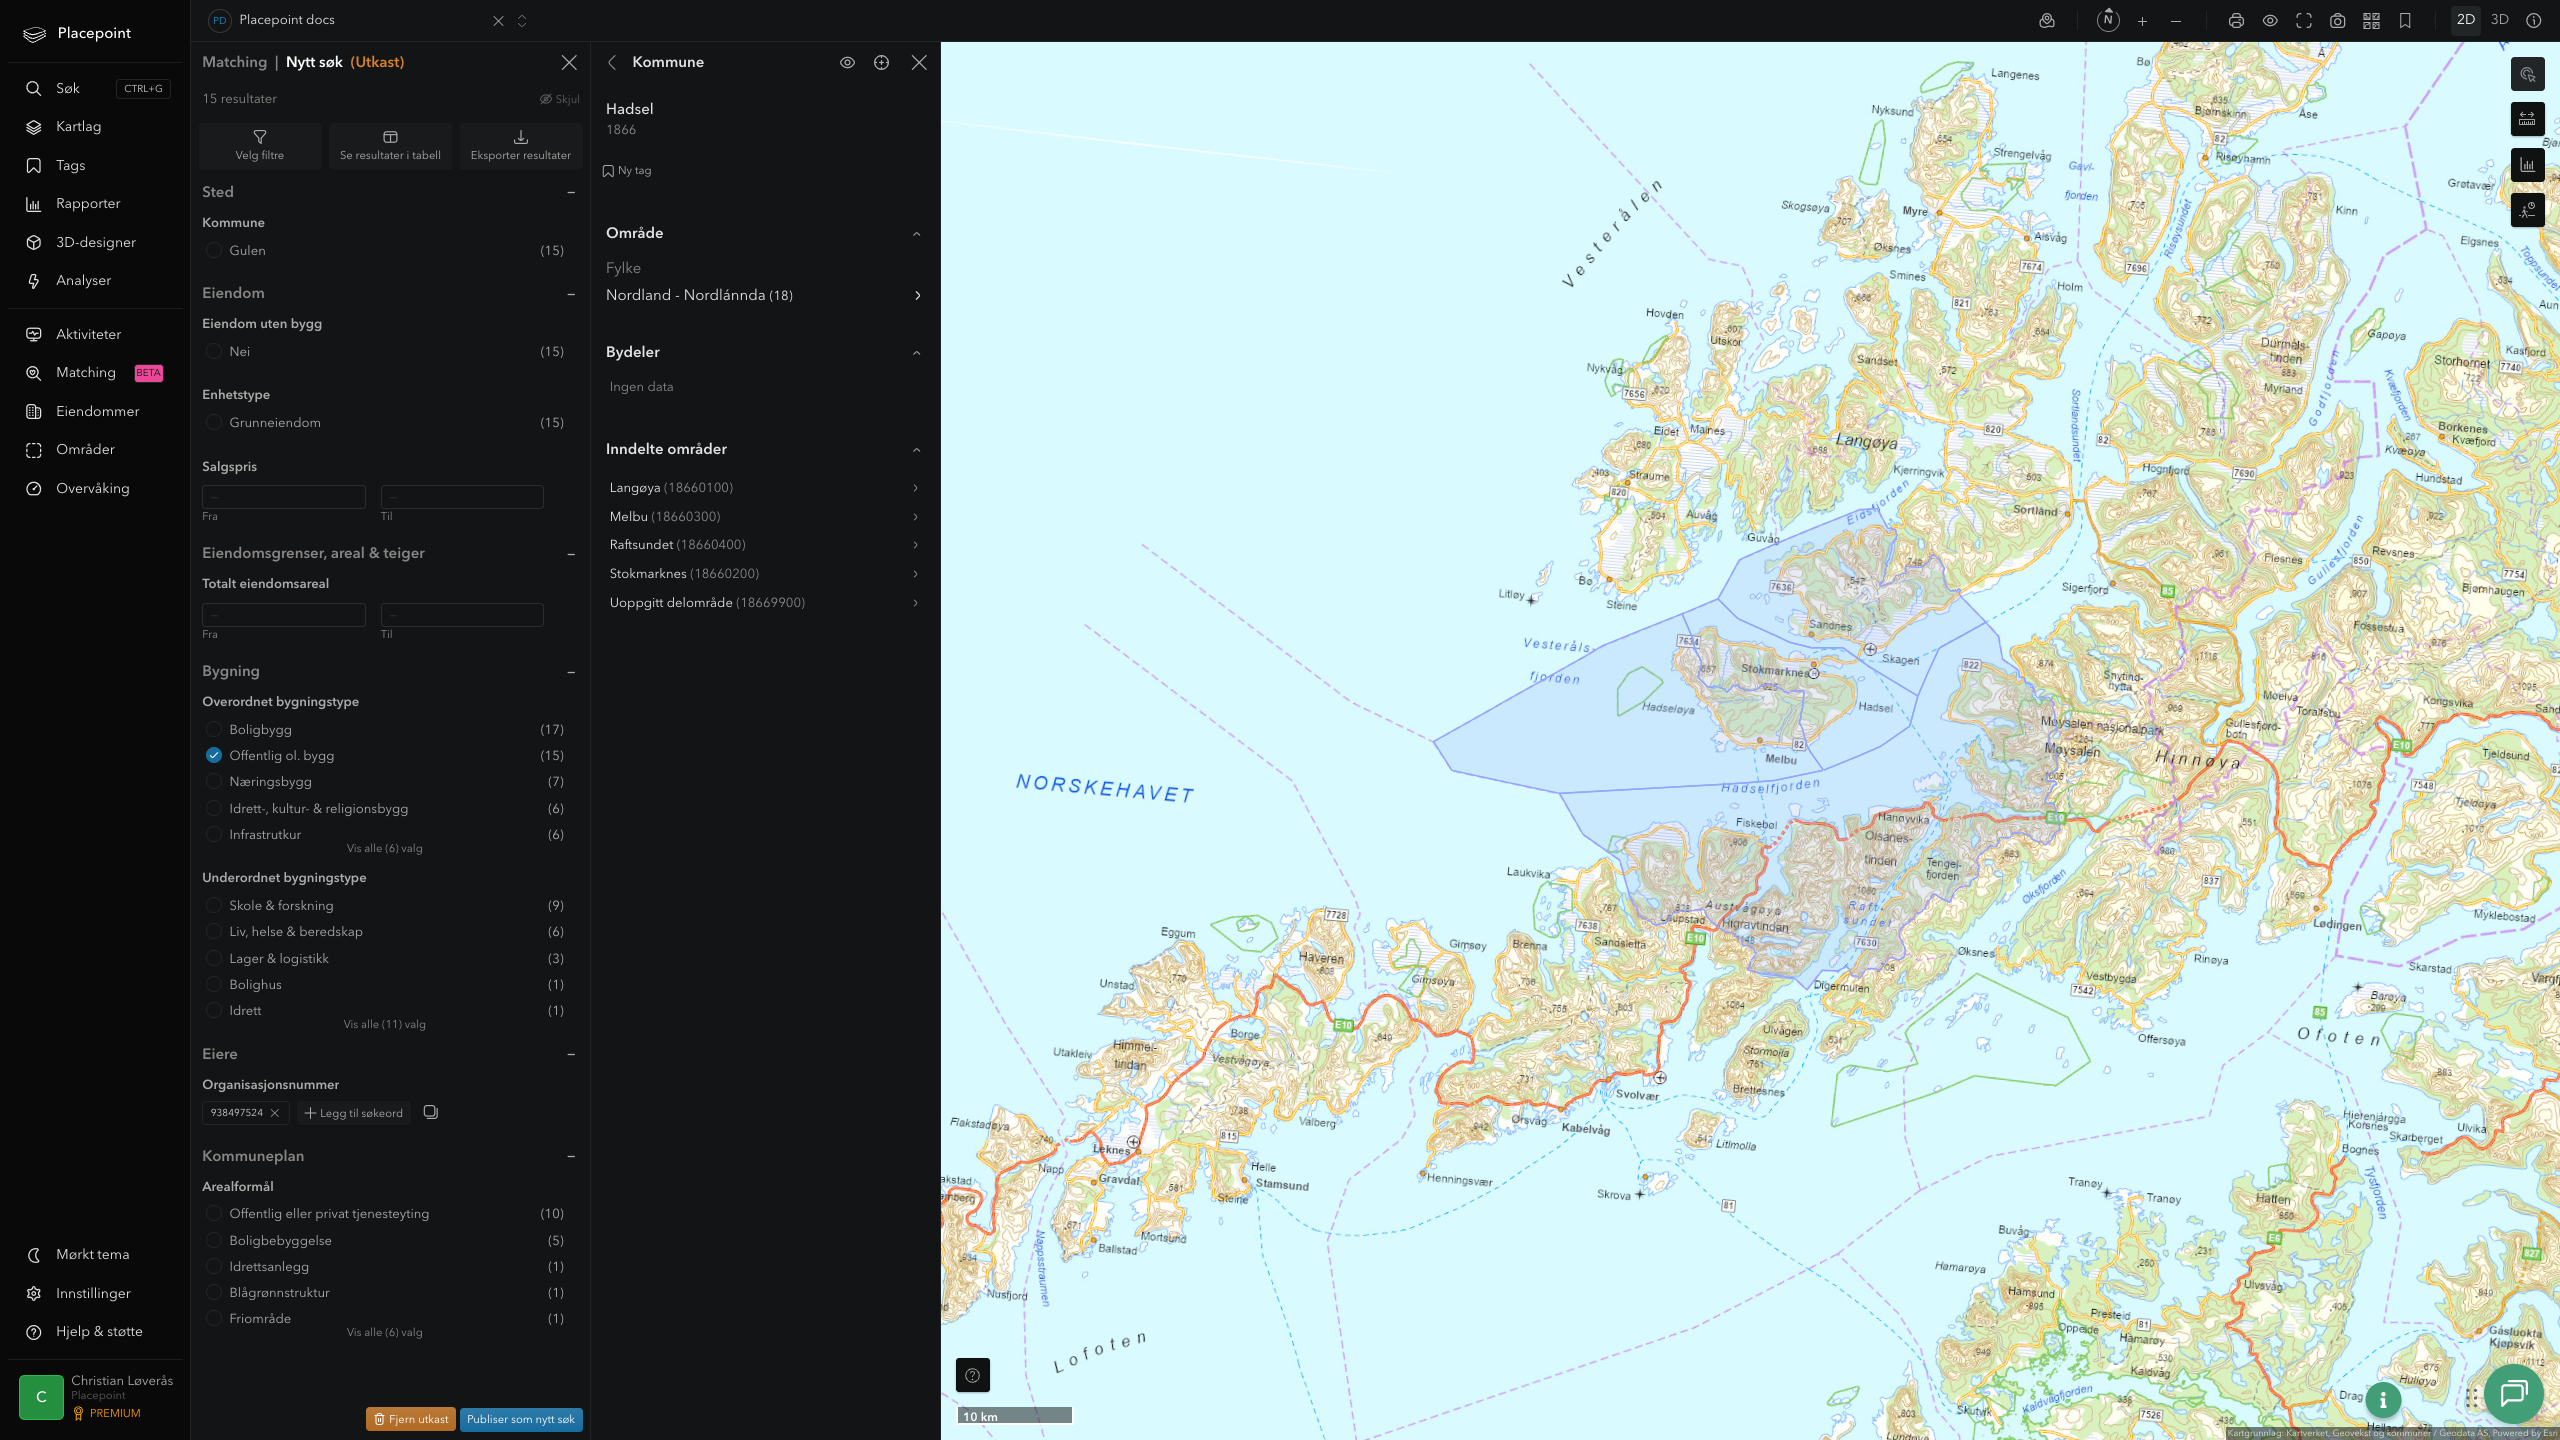Click Fjern utkast button
The image size is (2560, 1440).
(411, 1419)
